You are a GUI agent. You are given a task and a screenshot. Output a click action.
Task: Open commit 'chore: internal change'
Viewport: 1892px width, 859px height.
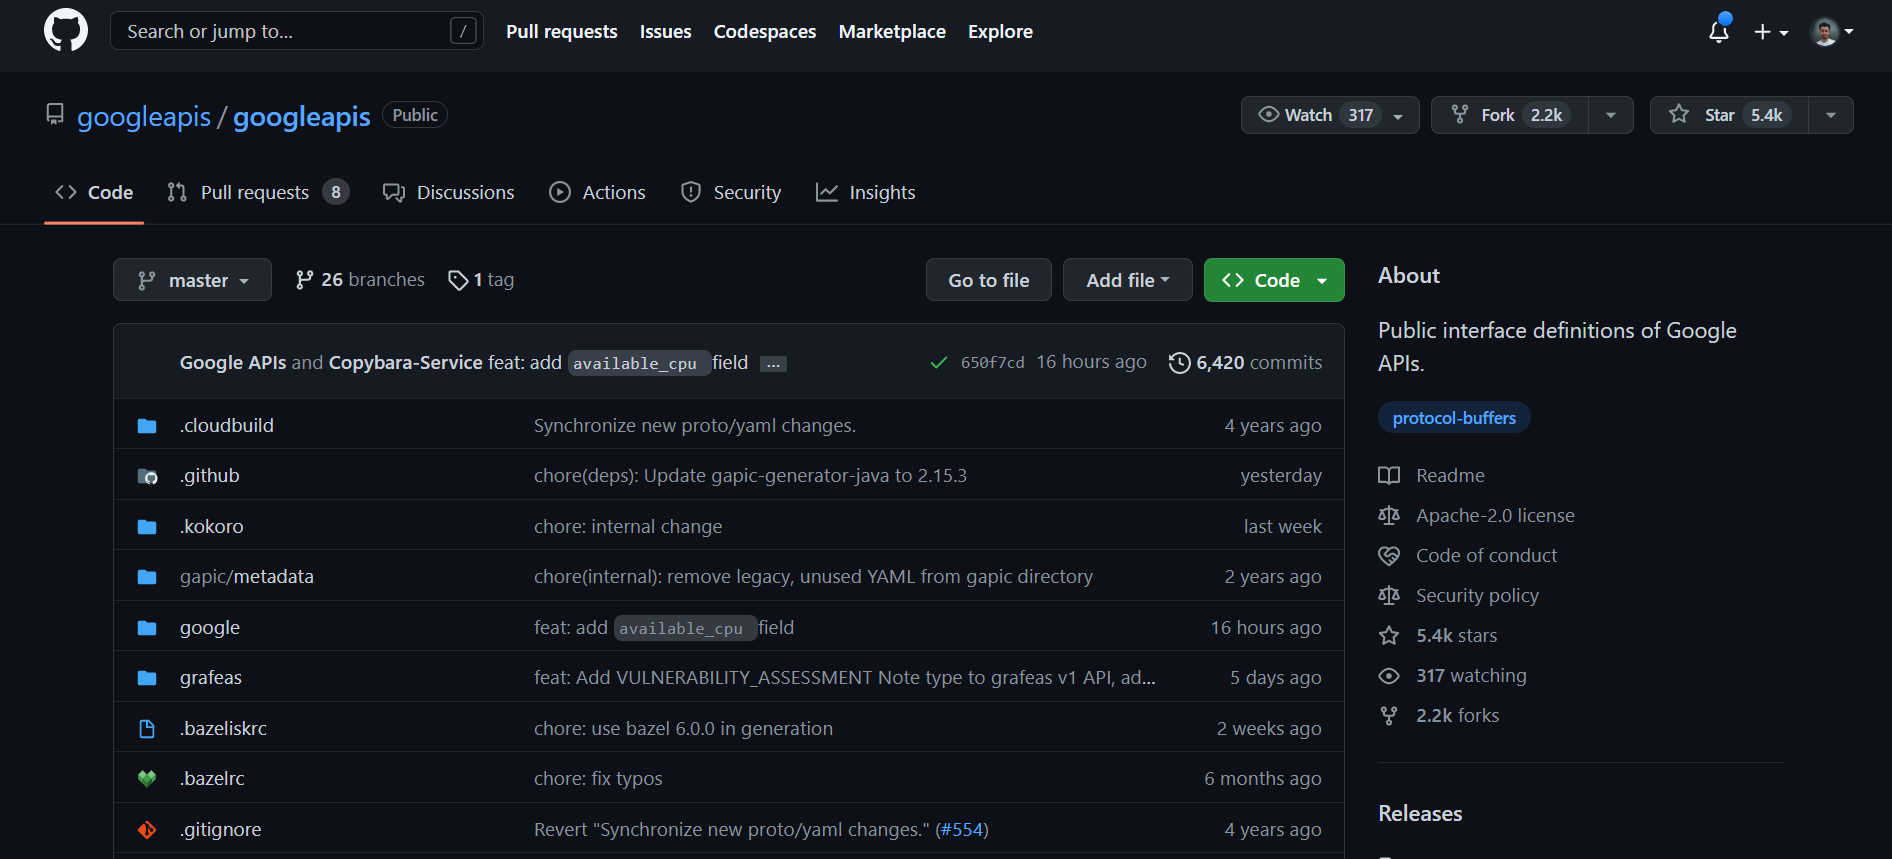click(x=628, y=527)
